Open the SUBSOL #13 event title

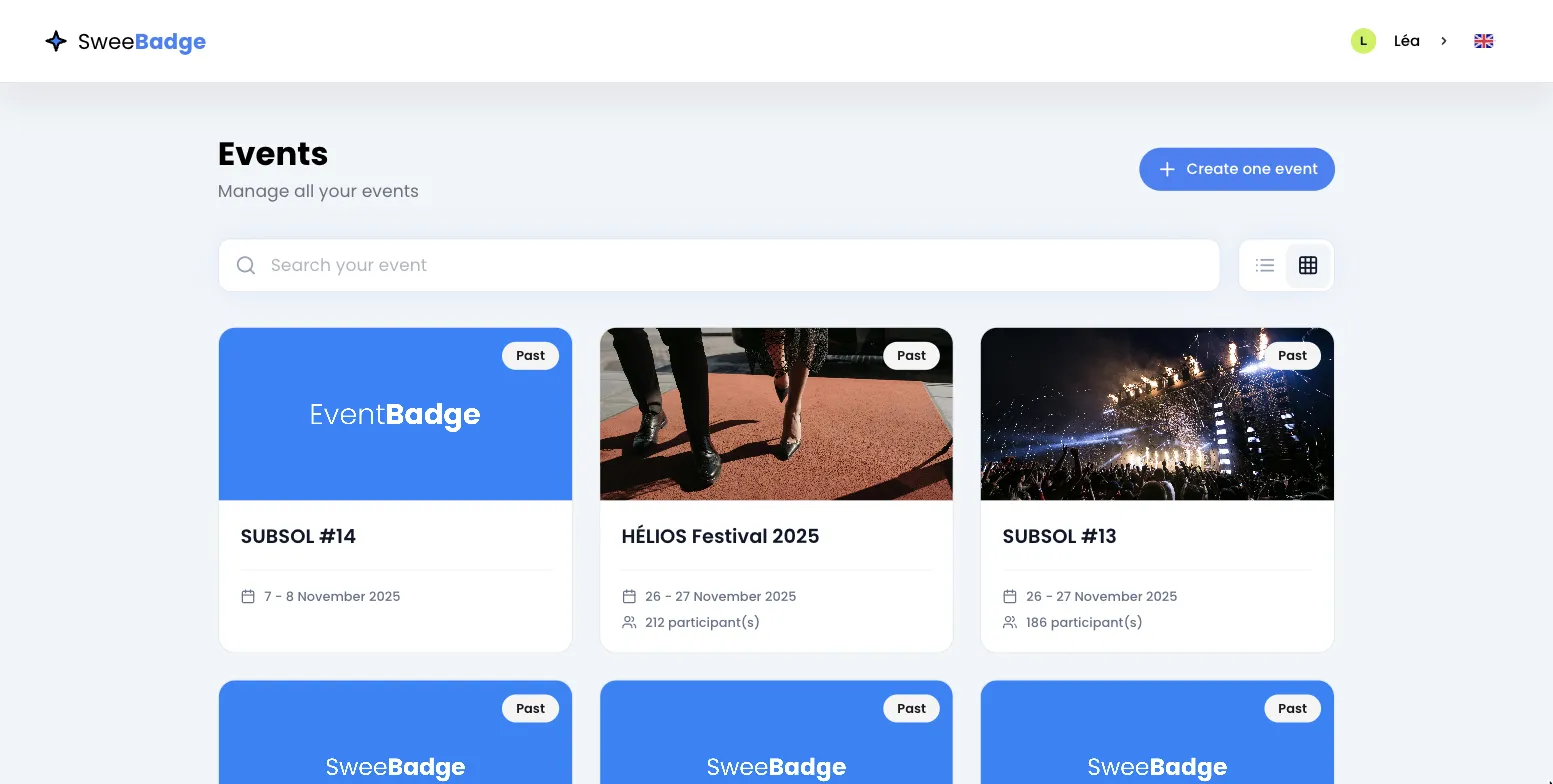point(1059,536)
